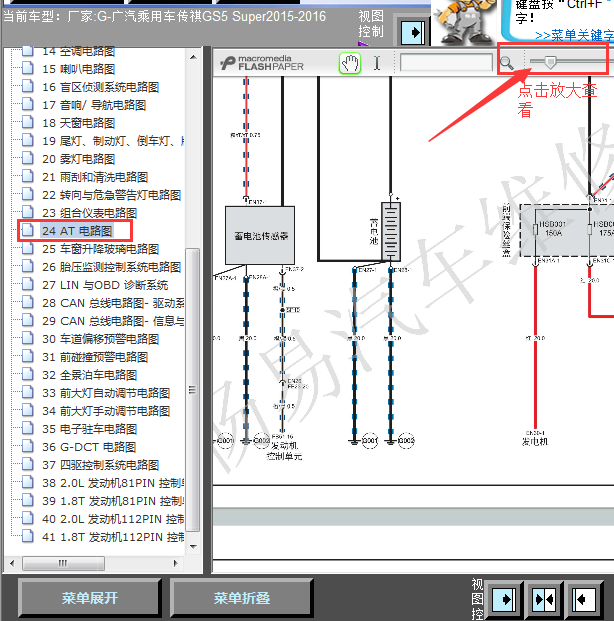Open 23 组合仪表电路图
Viewport: 614px width, 621px height.
[x=90, y=213]
